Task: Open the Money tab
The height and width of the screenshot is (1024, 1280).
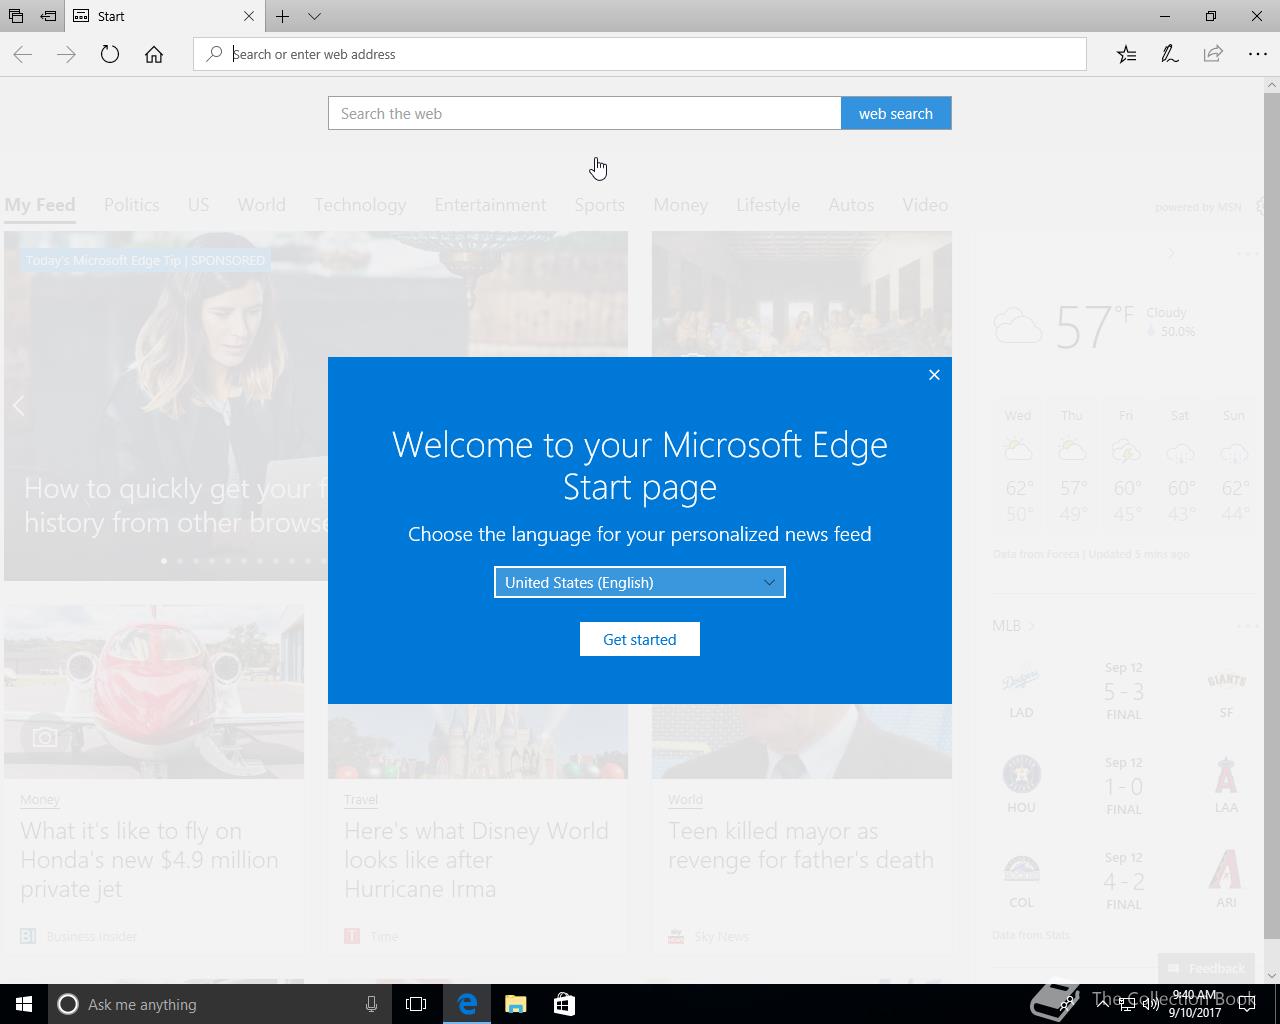Action: pos(681,204)
